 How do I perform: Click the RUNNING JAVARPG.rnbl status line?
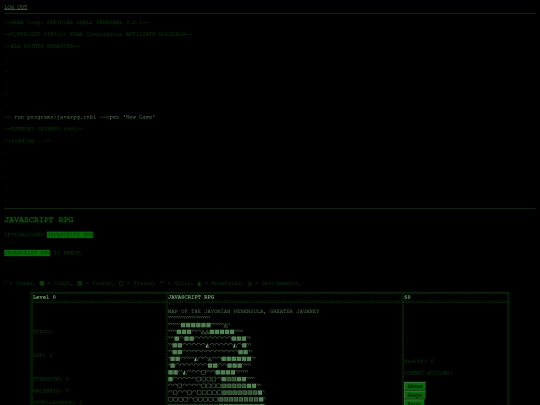click(43, 129)
